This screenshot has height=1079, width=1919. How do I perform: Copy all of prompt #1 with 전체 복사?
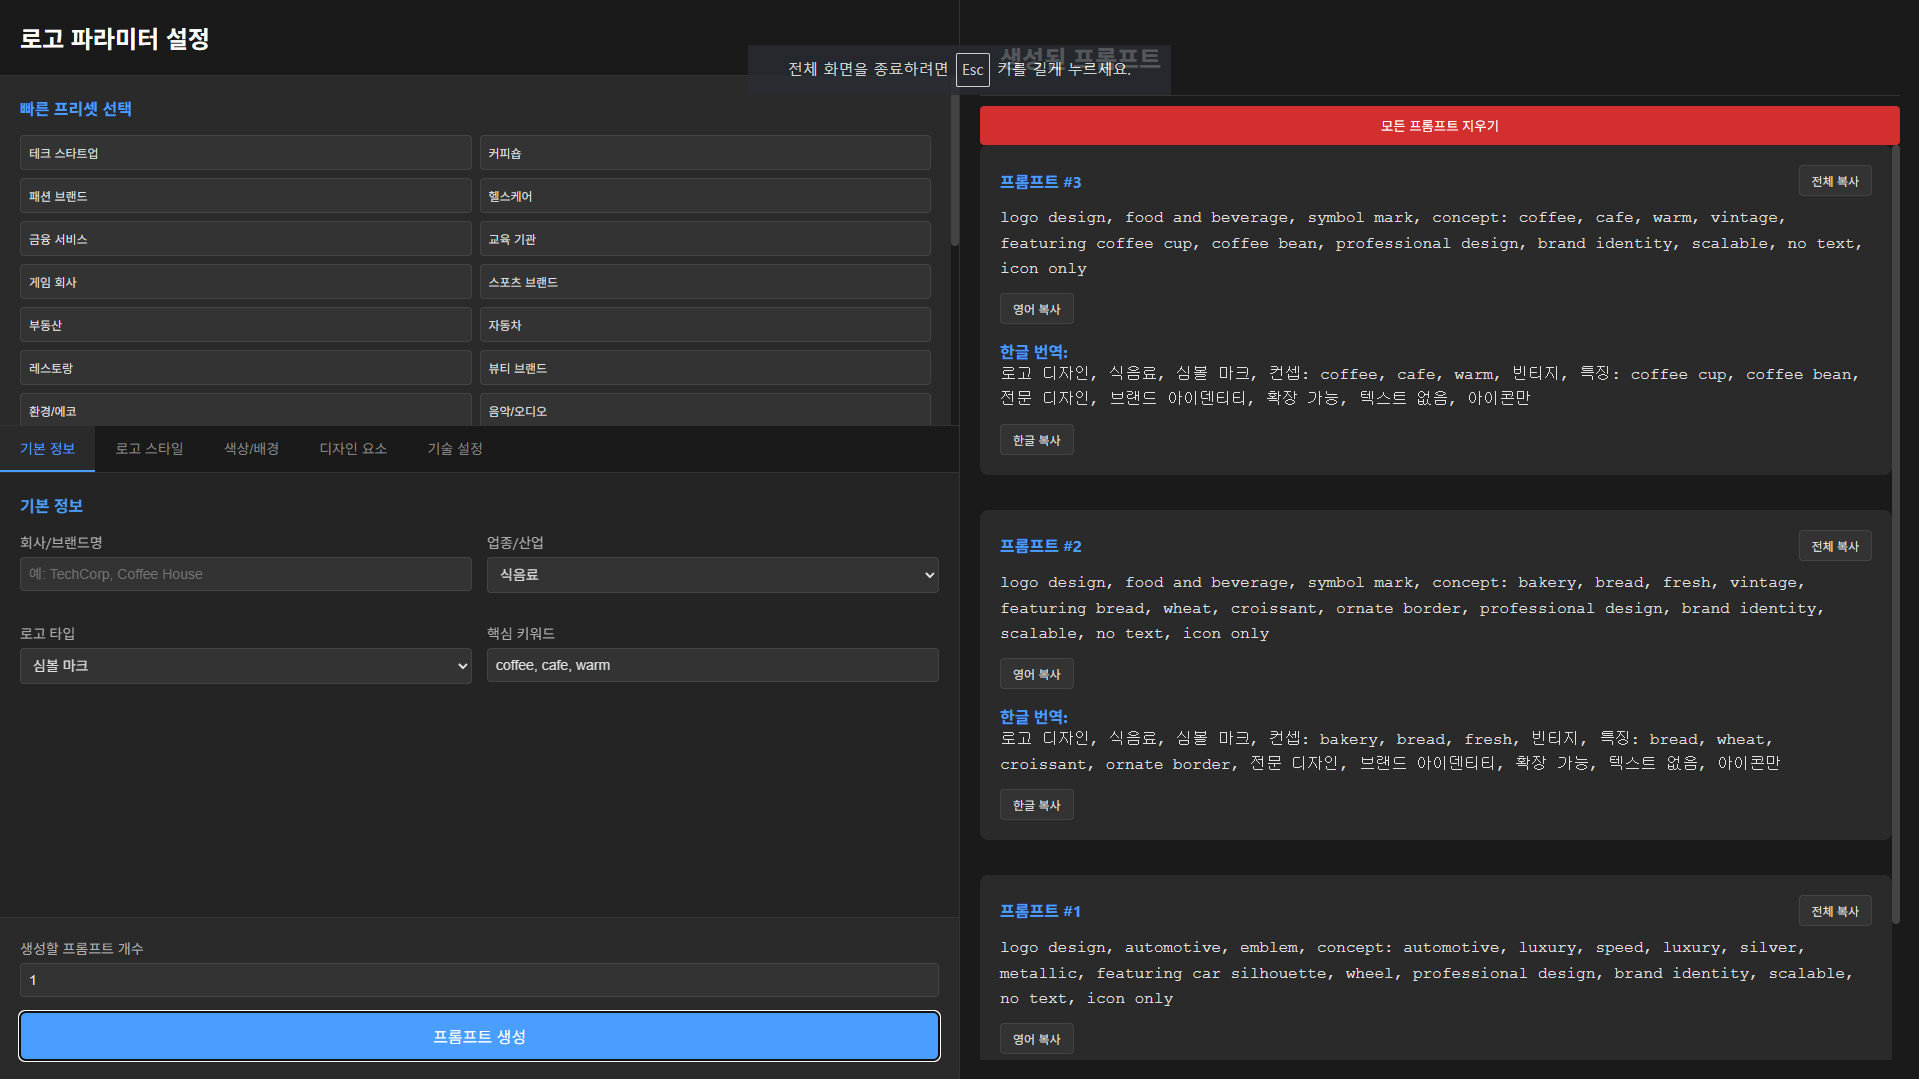(x=1834, y=911)
